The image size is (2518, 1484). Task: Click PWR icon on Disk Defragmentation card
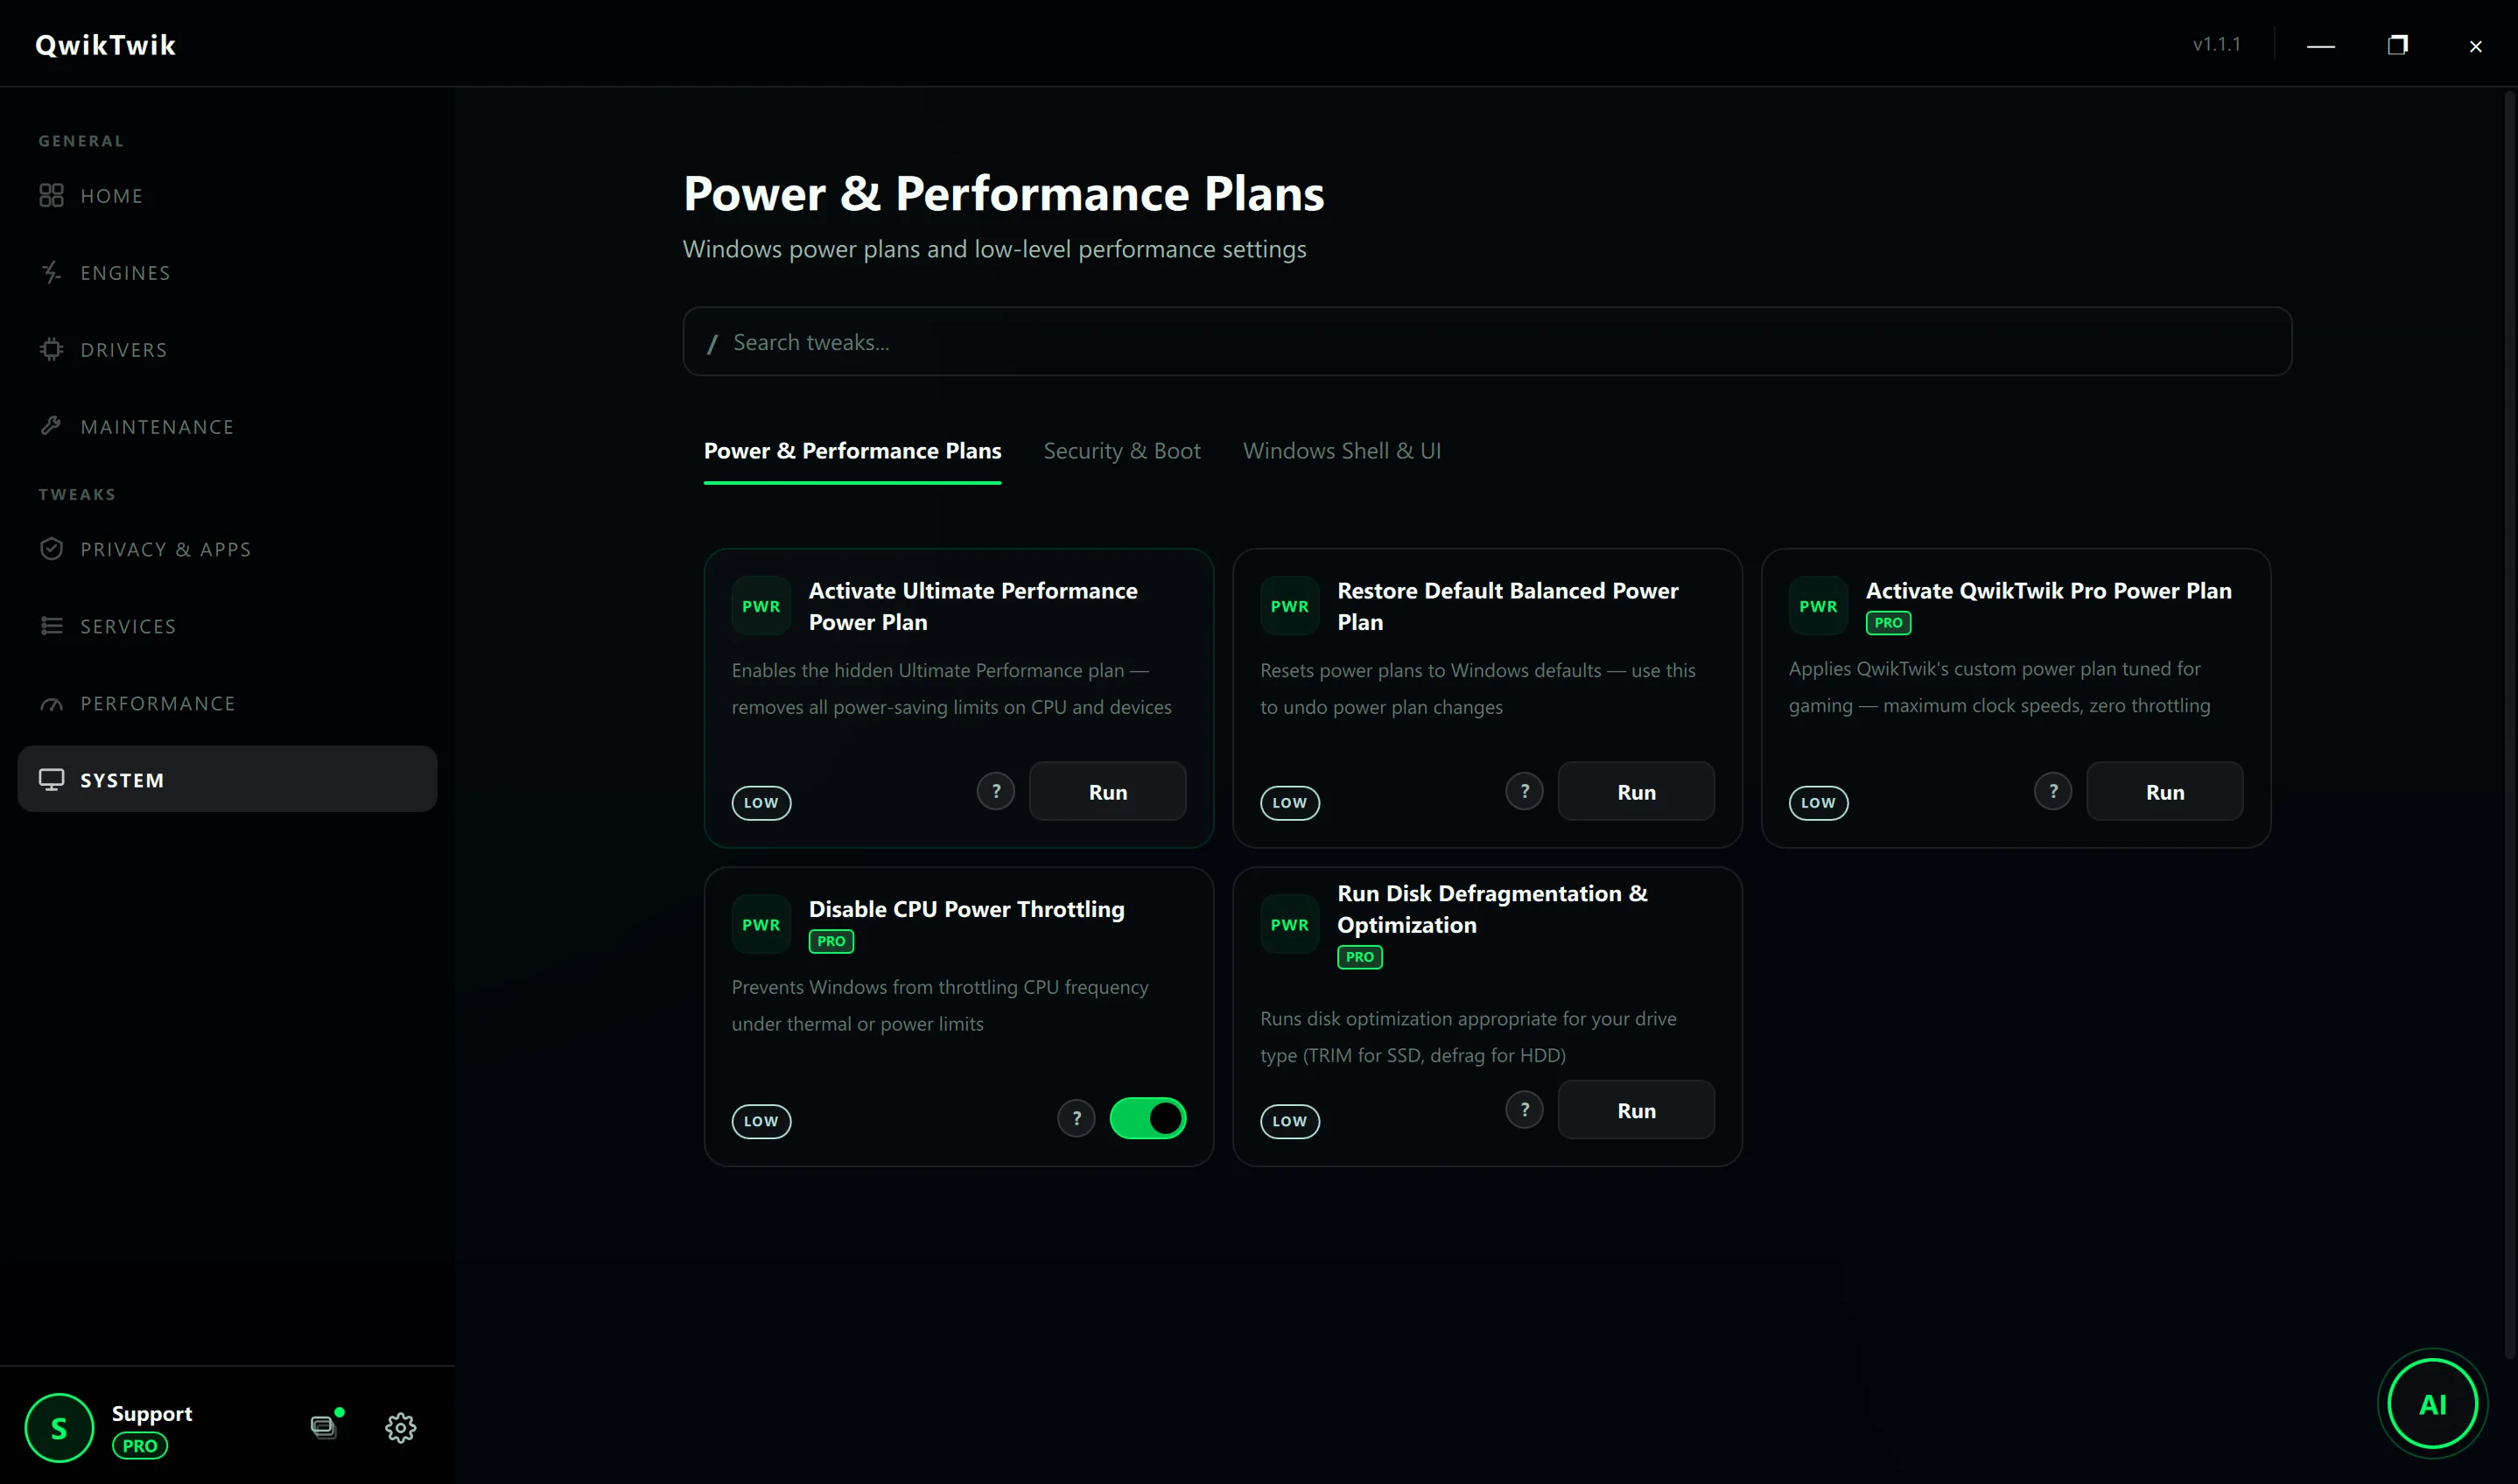[1289, 925]
